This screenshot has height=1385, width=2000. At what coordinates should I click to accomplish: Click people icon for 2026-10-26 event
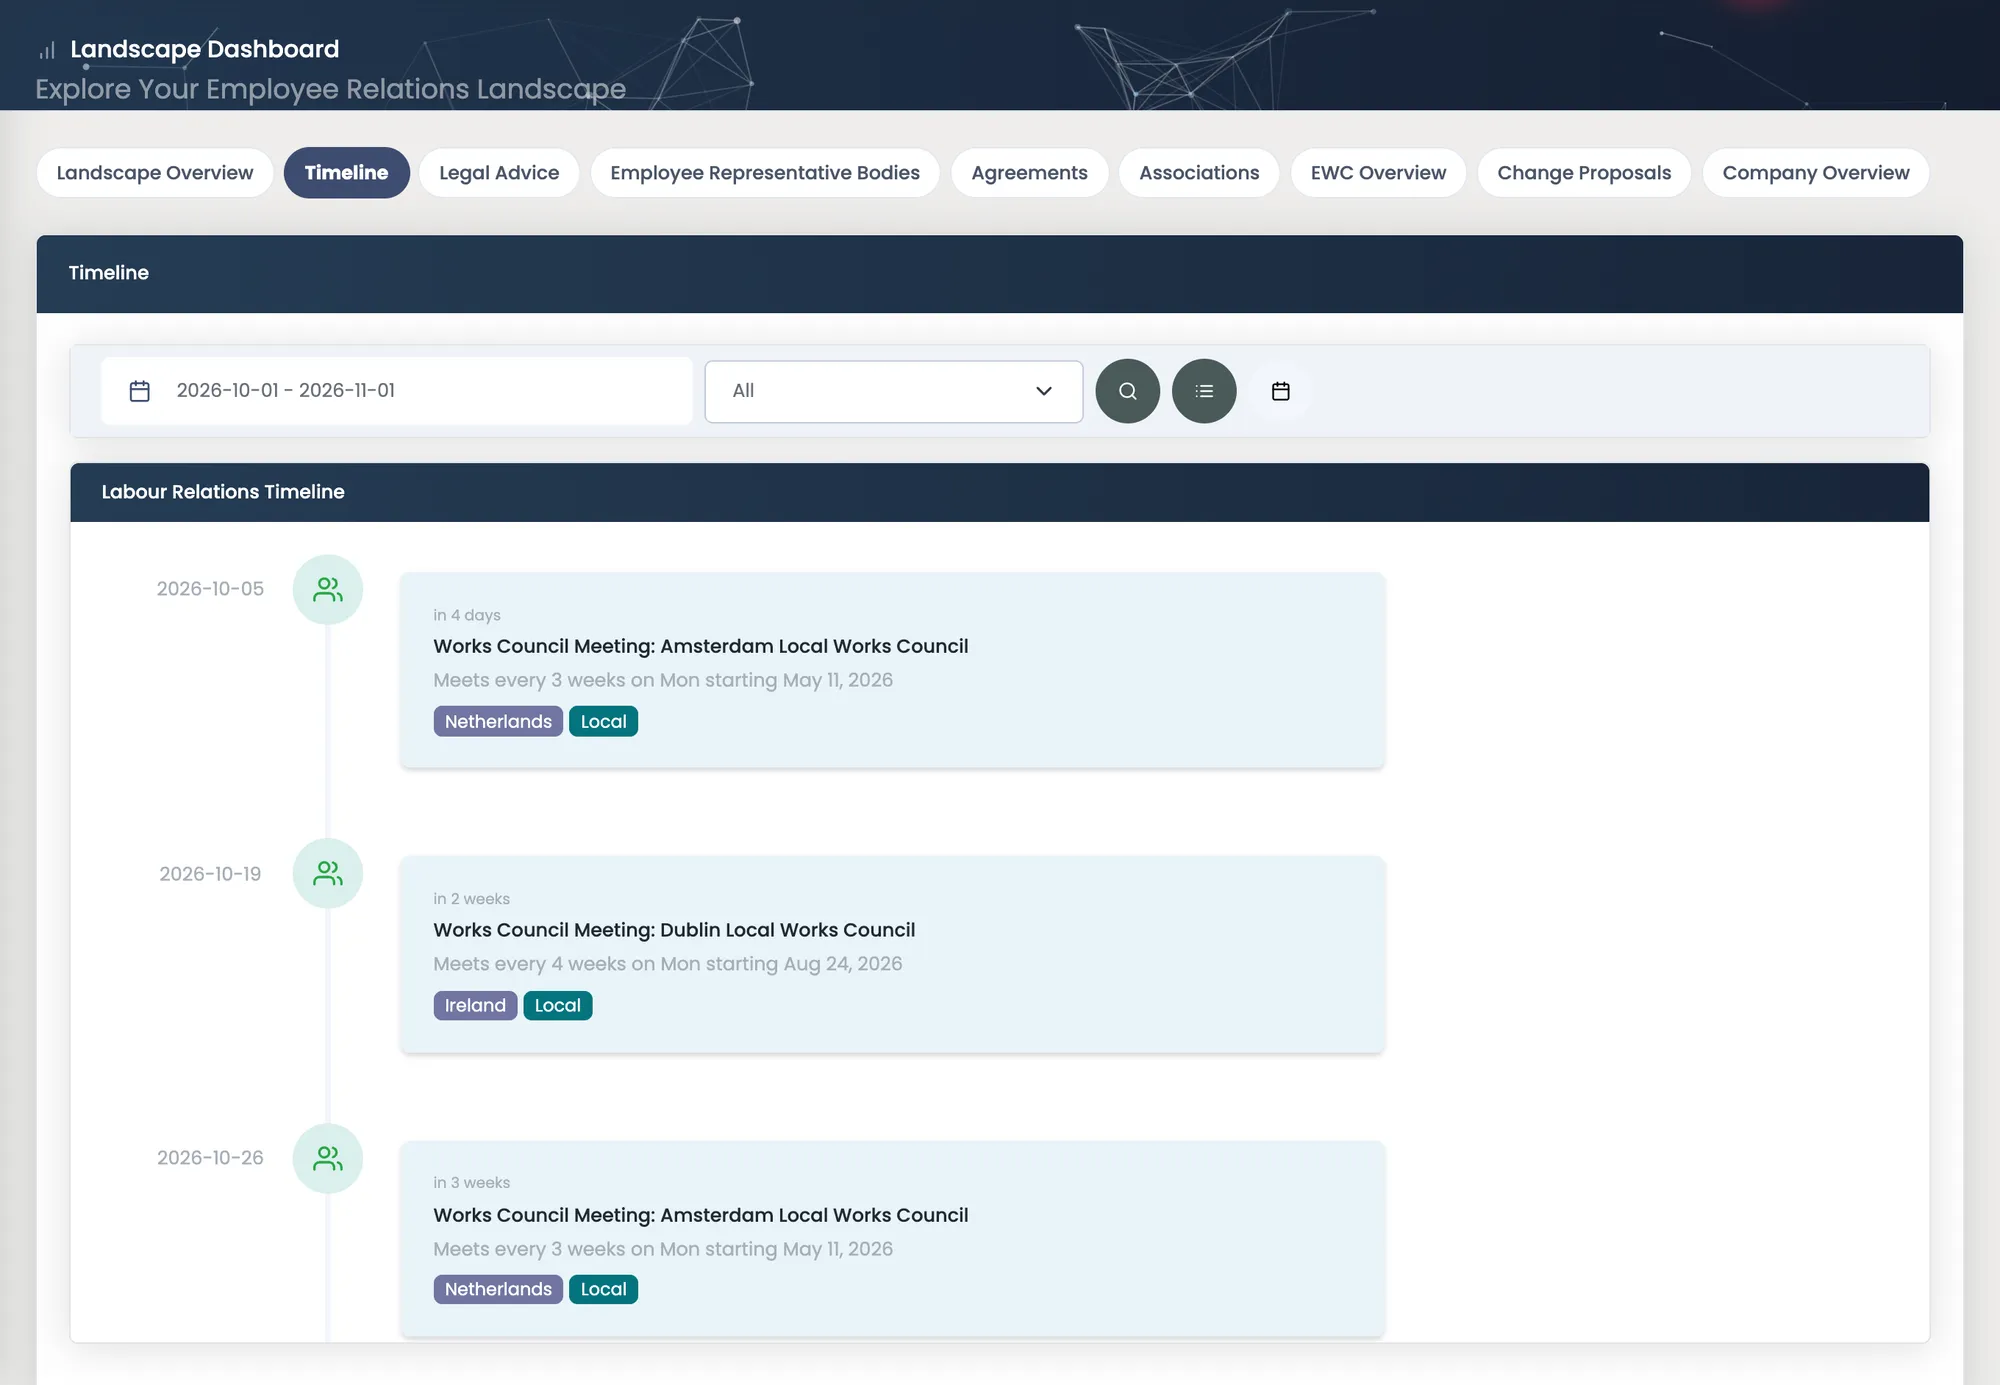(x=328, y=1158)
